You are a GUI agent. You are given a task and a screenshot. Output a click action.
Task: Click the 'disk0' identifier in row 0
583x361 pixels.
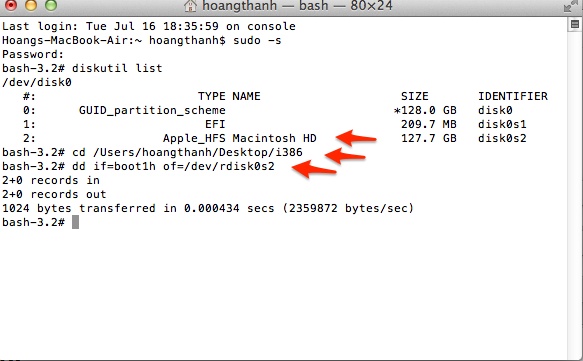point(495,110)
